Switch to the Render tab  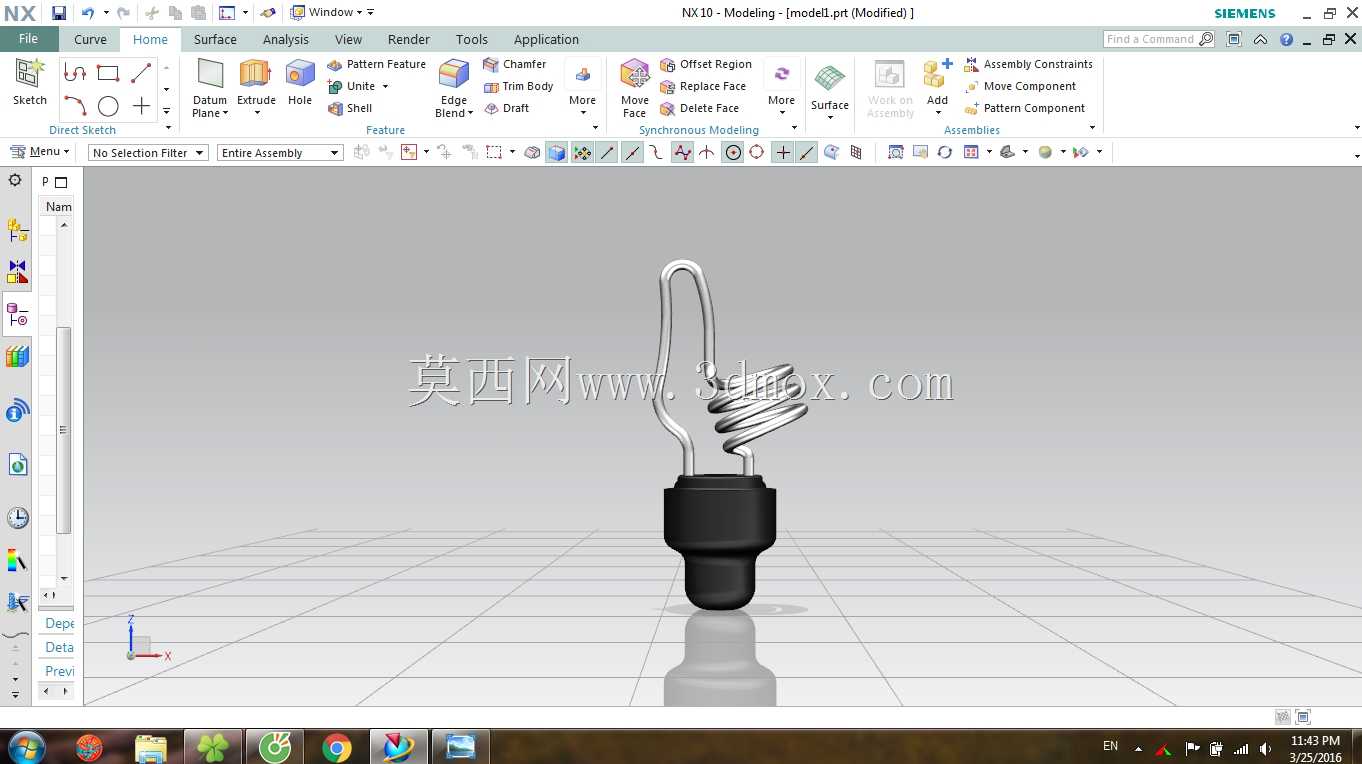pyautogui.click(x=409, y=40)
